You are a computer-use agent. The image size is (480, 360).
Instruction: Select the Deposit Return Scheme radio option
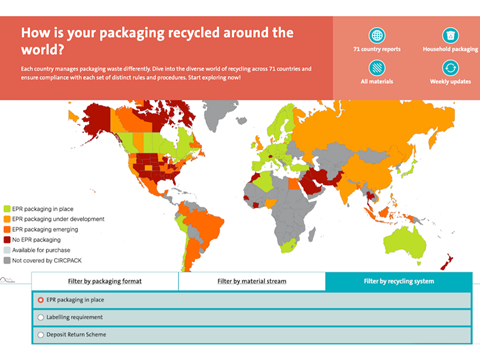(x=41, y=335)
